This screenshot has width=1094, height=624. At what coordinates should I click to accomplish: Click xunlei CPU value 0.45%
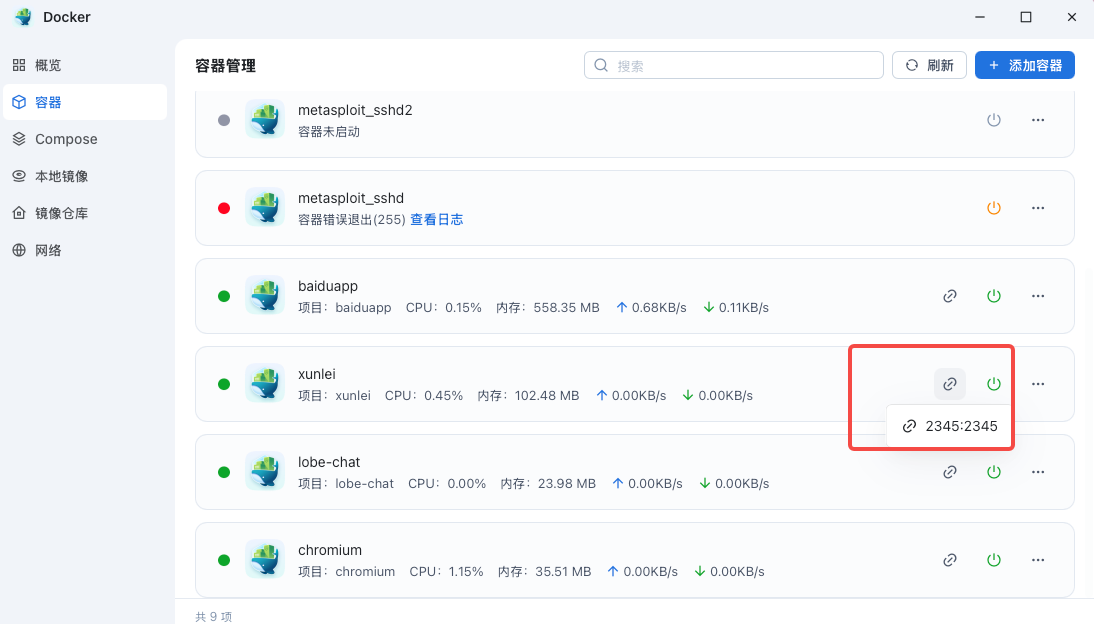[x=444, y=395]
